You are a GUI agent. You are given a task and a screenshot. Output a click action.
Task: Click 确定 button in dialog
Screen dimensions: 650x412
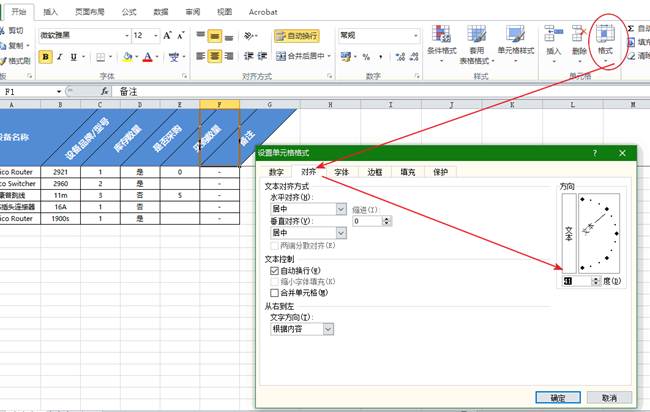pyautogui.click(x=558, y=398)
